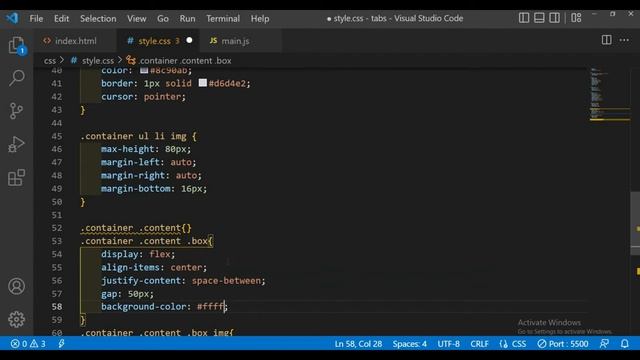Click the feedback icon in status bar

(x=604, y=344)
